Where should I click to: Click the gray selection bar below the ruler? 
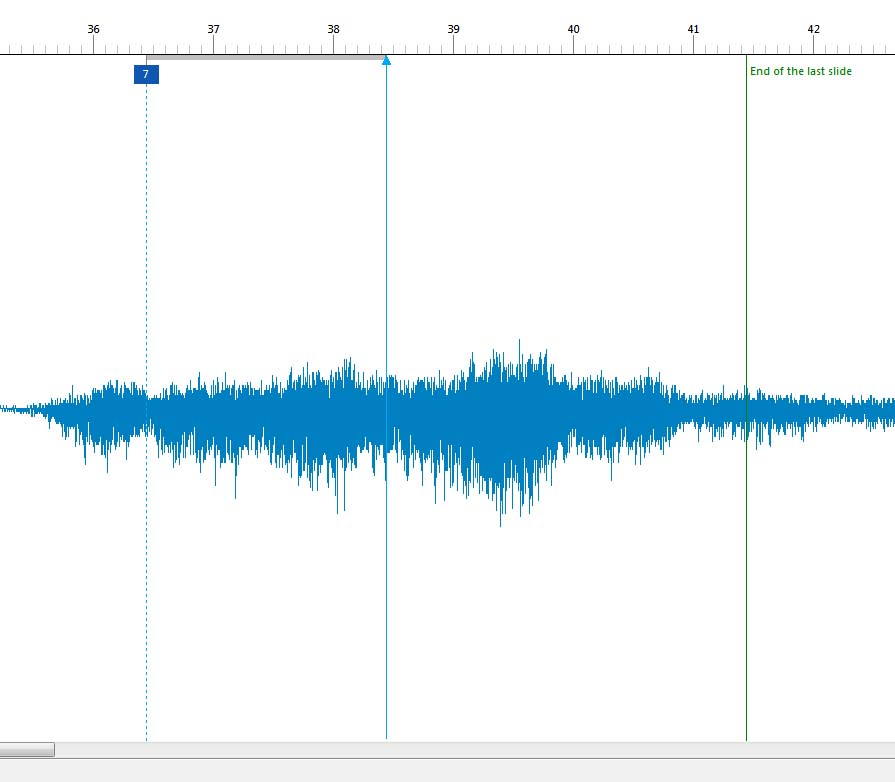[x=266, y=58]
